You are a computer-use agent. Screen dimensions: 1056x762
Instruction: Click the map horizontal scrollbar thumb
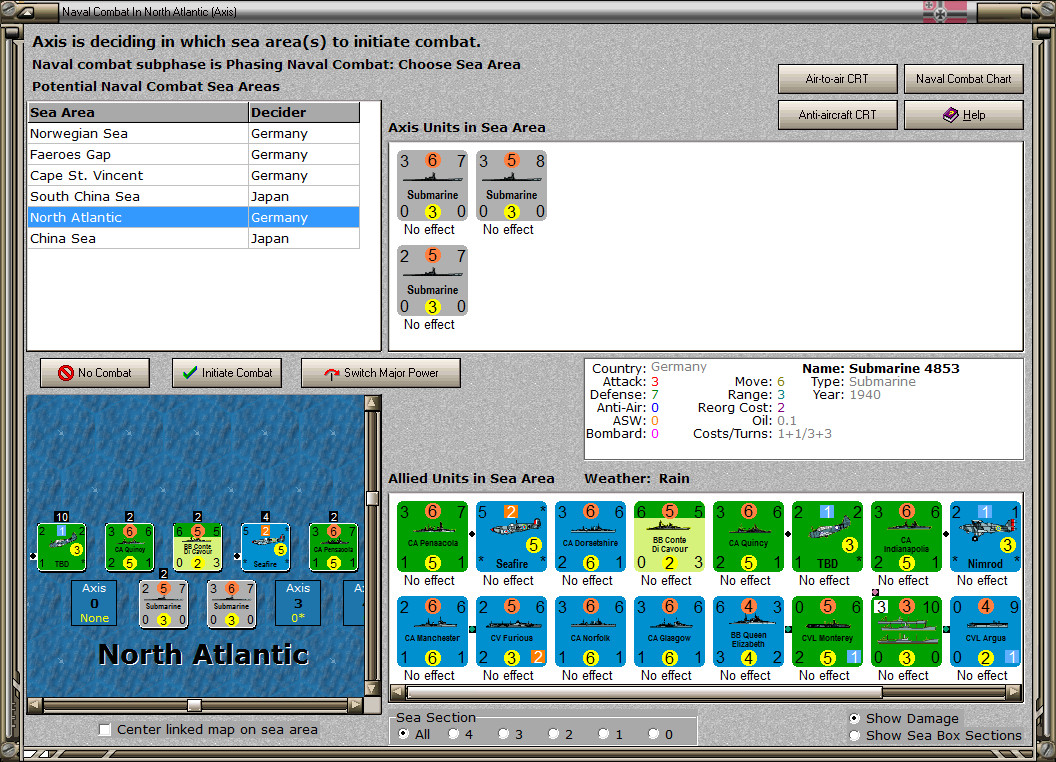[x=194, y=705]
